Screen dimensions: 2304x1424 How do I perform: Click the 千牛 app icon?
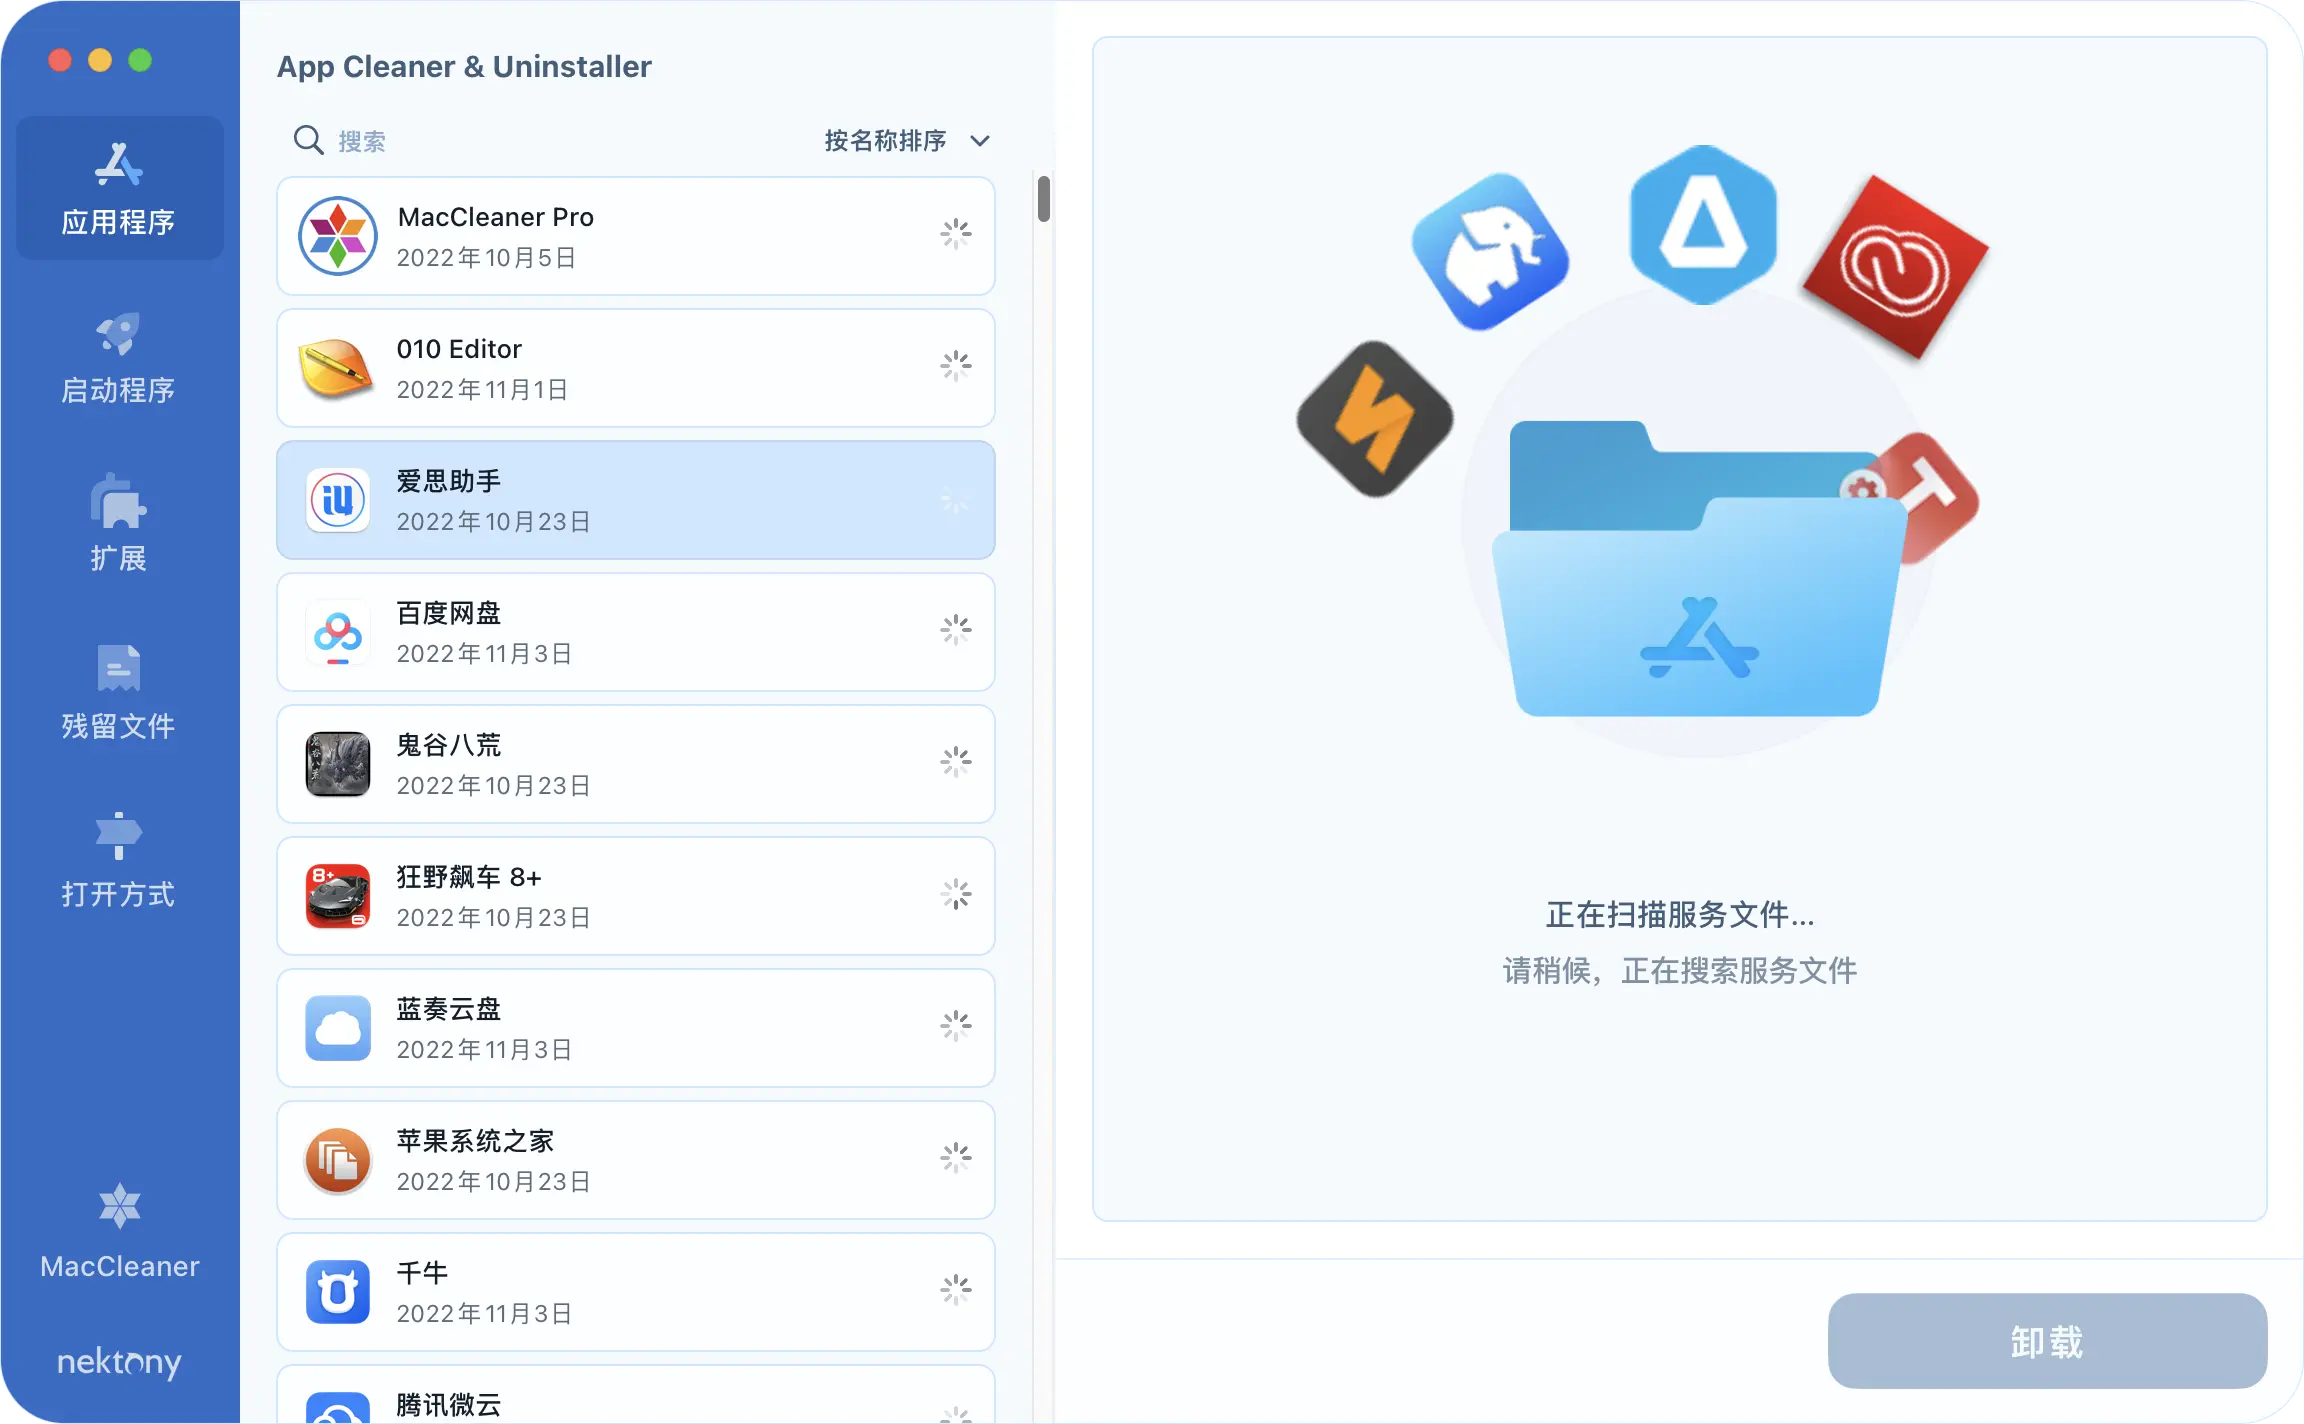(x=338, y=1292)
